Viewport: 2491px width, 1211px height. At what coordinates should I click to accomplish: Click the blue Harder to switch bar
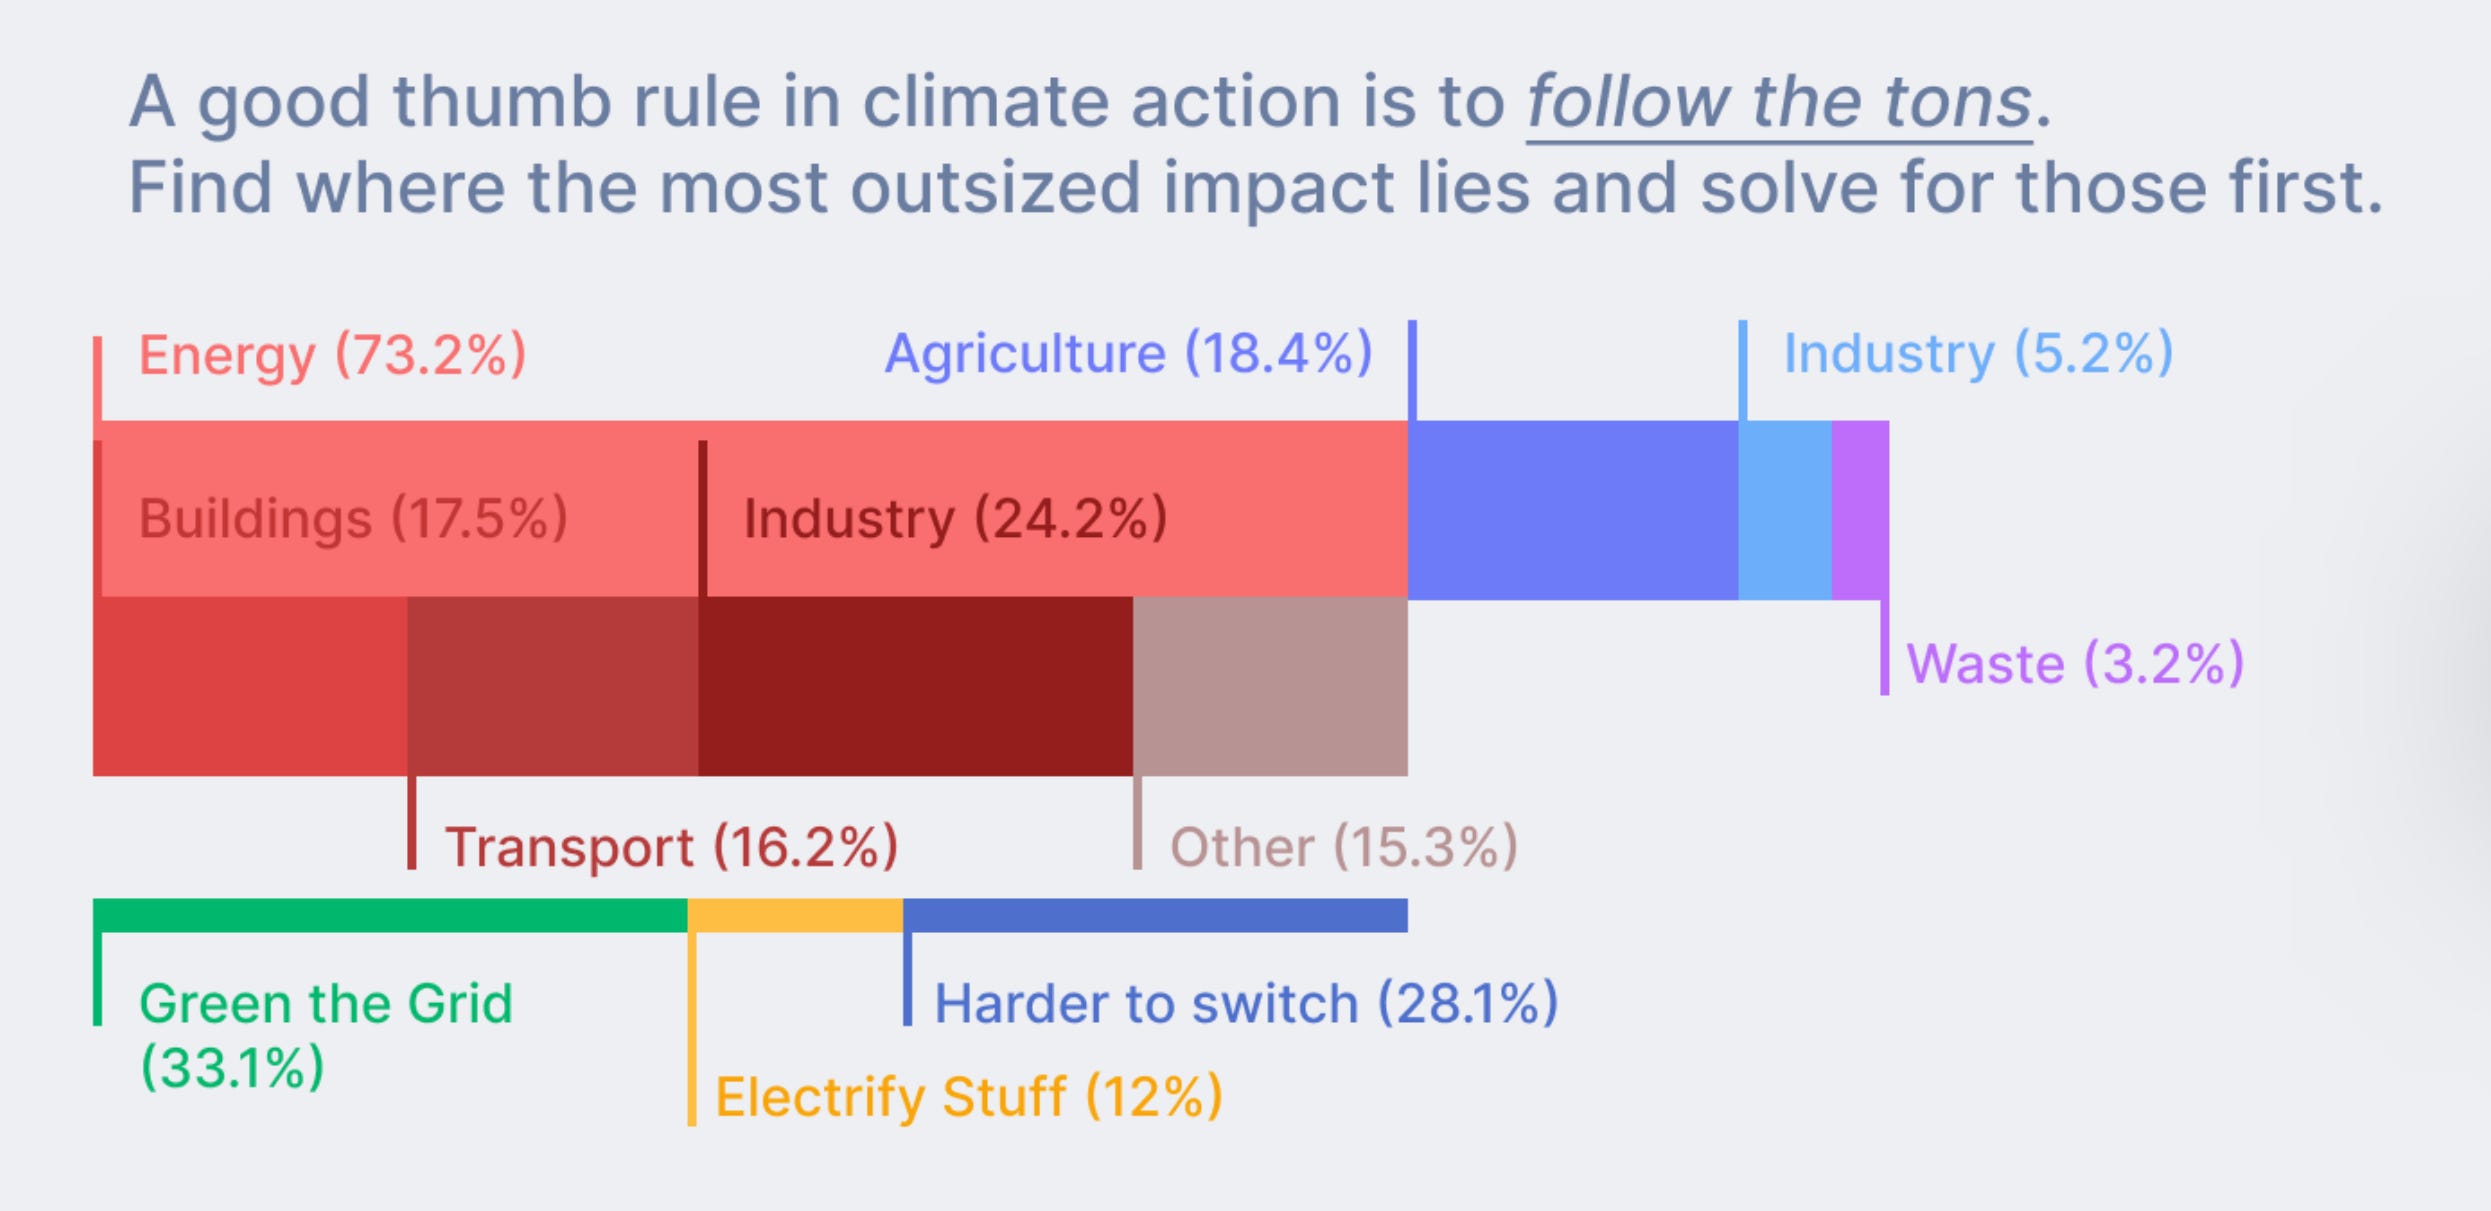pos(1155,915)
